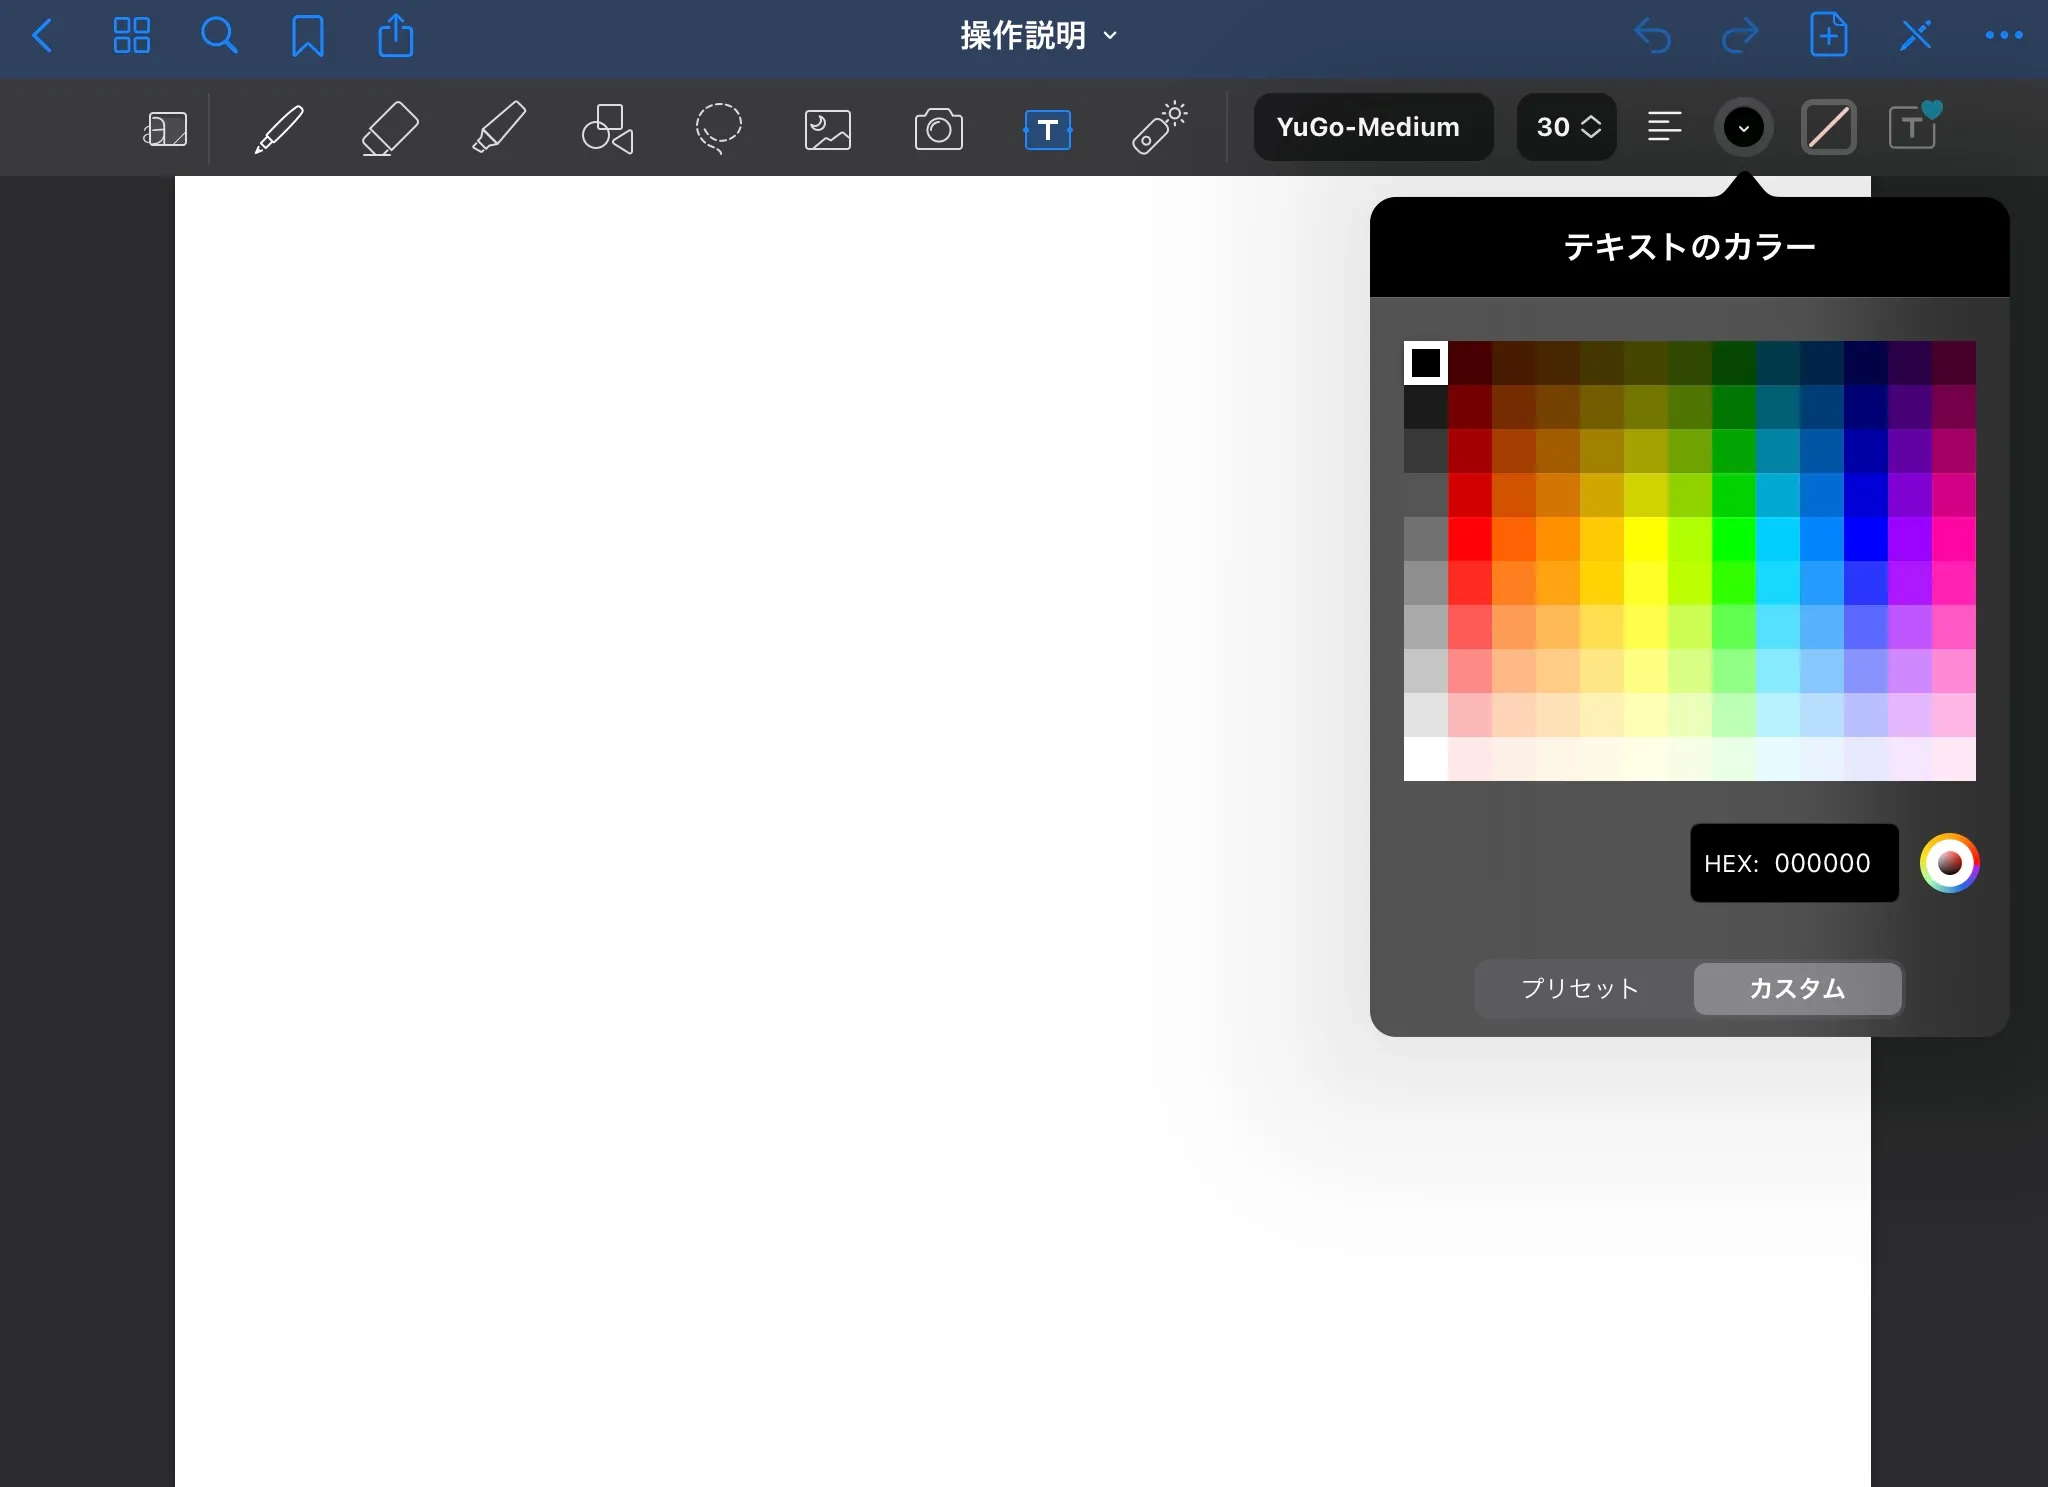Open the Camera tool

click(x=938, y=129)
